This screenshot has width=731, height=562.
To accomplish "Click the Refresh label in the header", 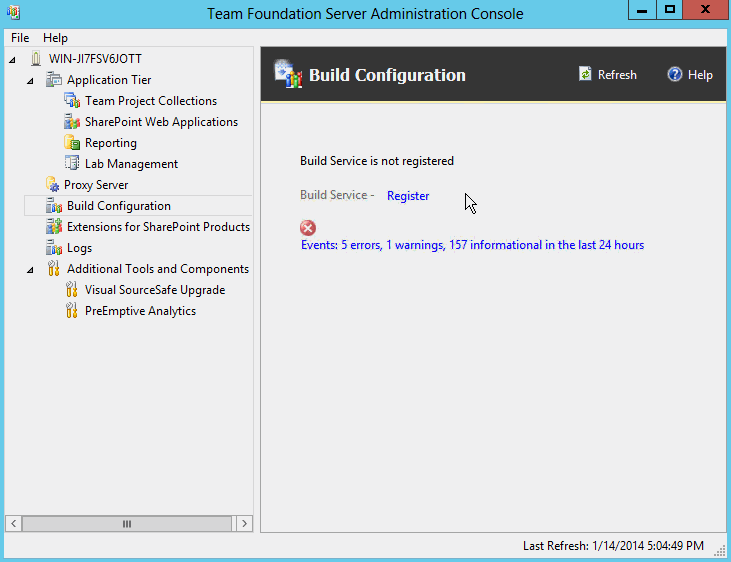I will [617, 75].
